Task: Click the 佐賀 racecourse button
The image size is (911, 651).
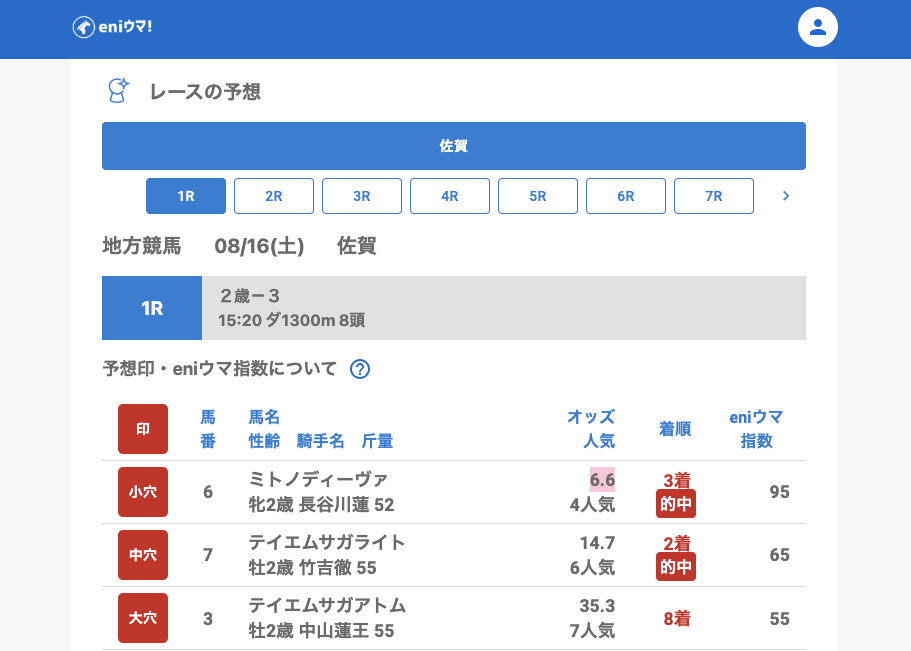Action: [454, 146]
